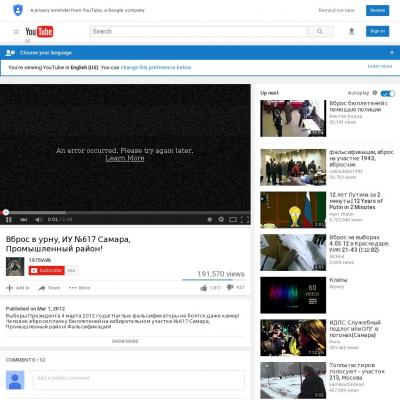Skip to next video in player controls
This screenshot has height=400, width=400.
24,220
